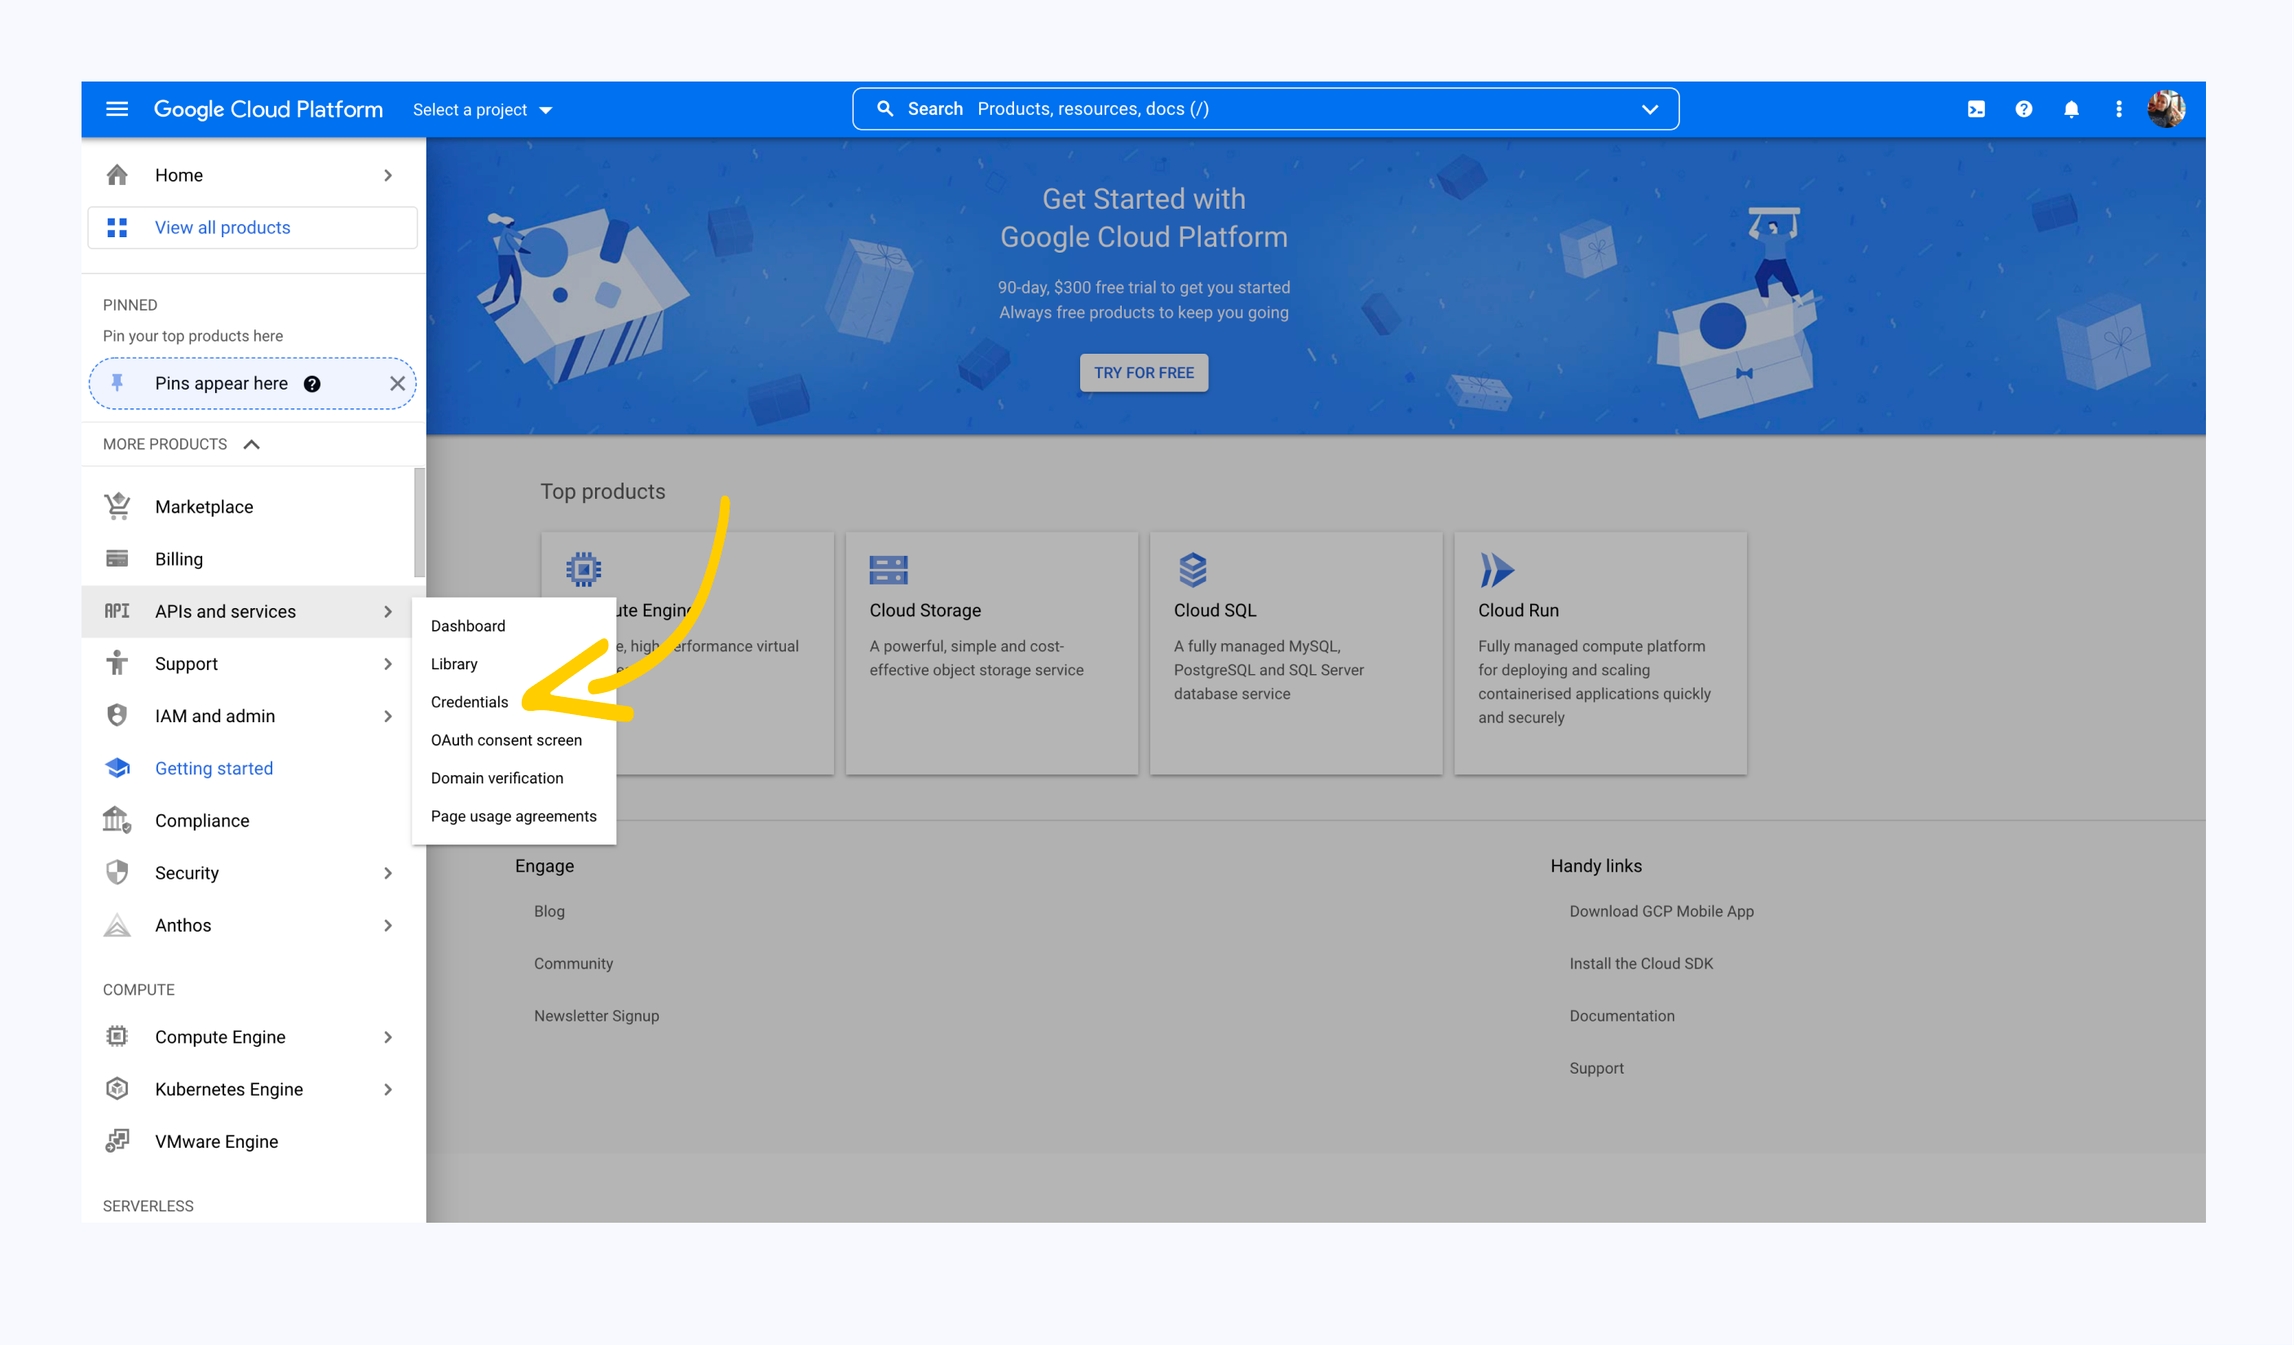Click the sidebar vertical scrollbar
Viewport: 2294px width, 1345px height.
(419, 522)
